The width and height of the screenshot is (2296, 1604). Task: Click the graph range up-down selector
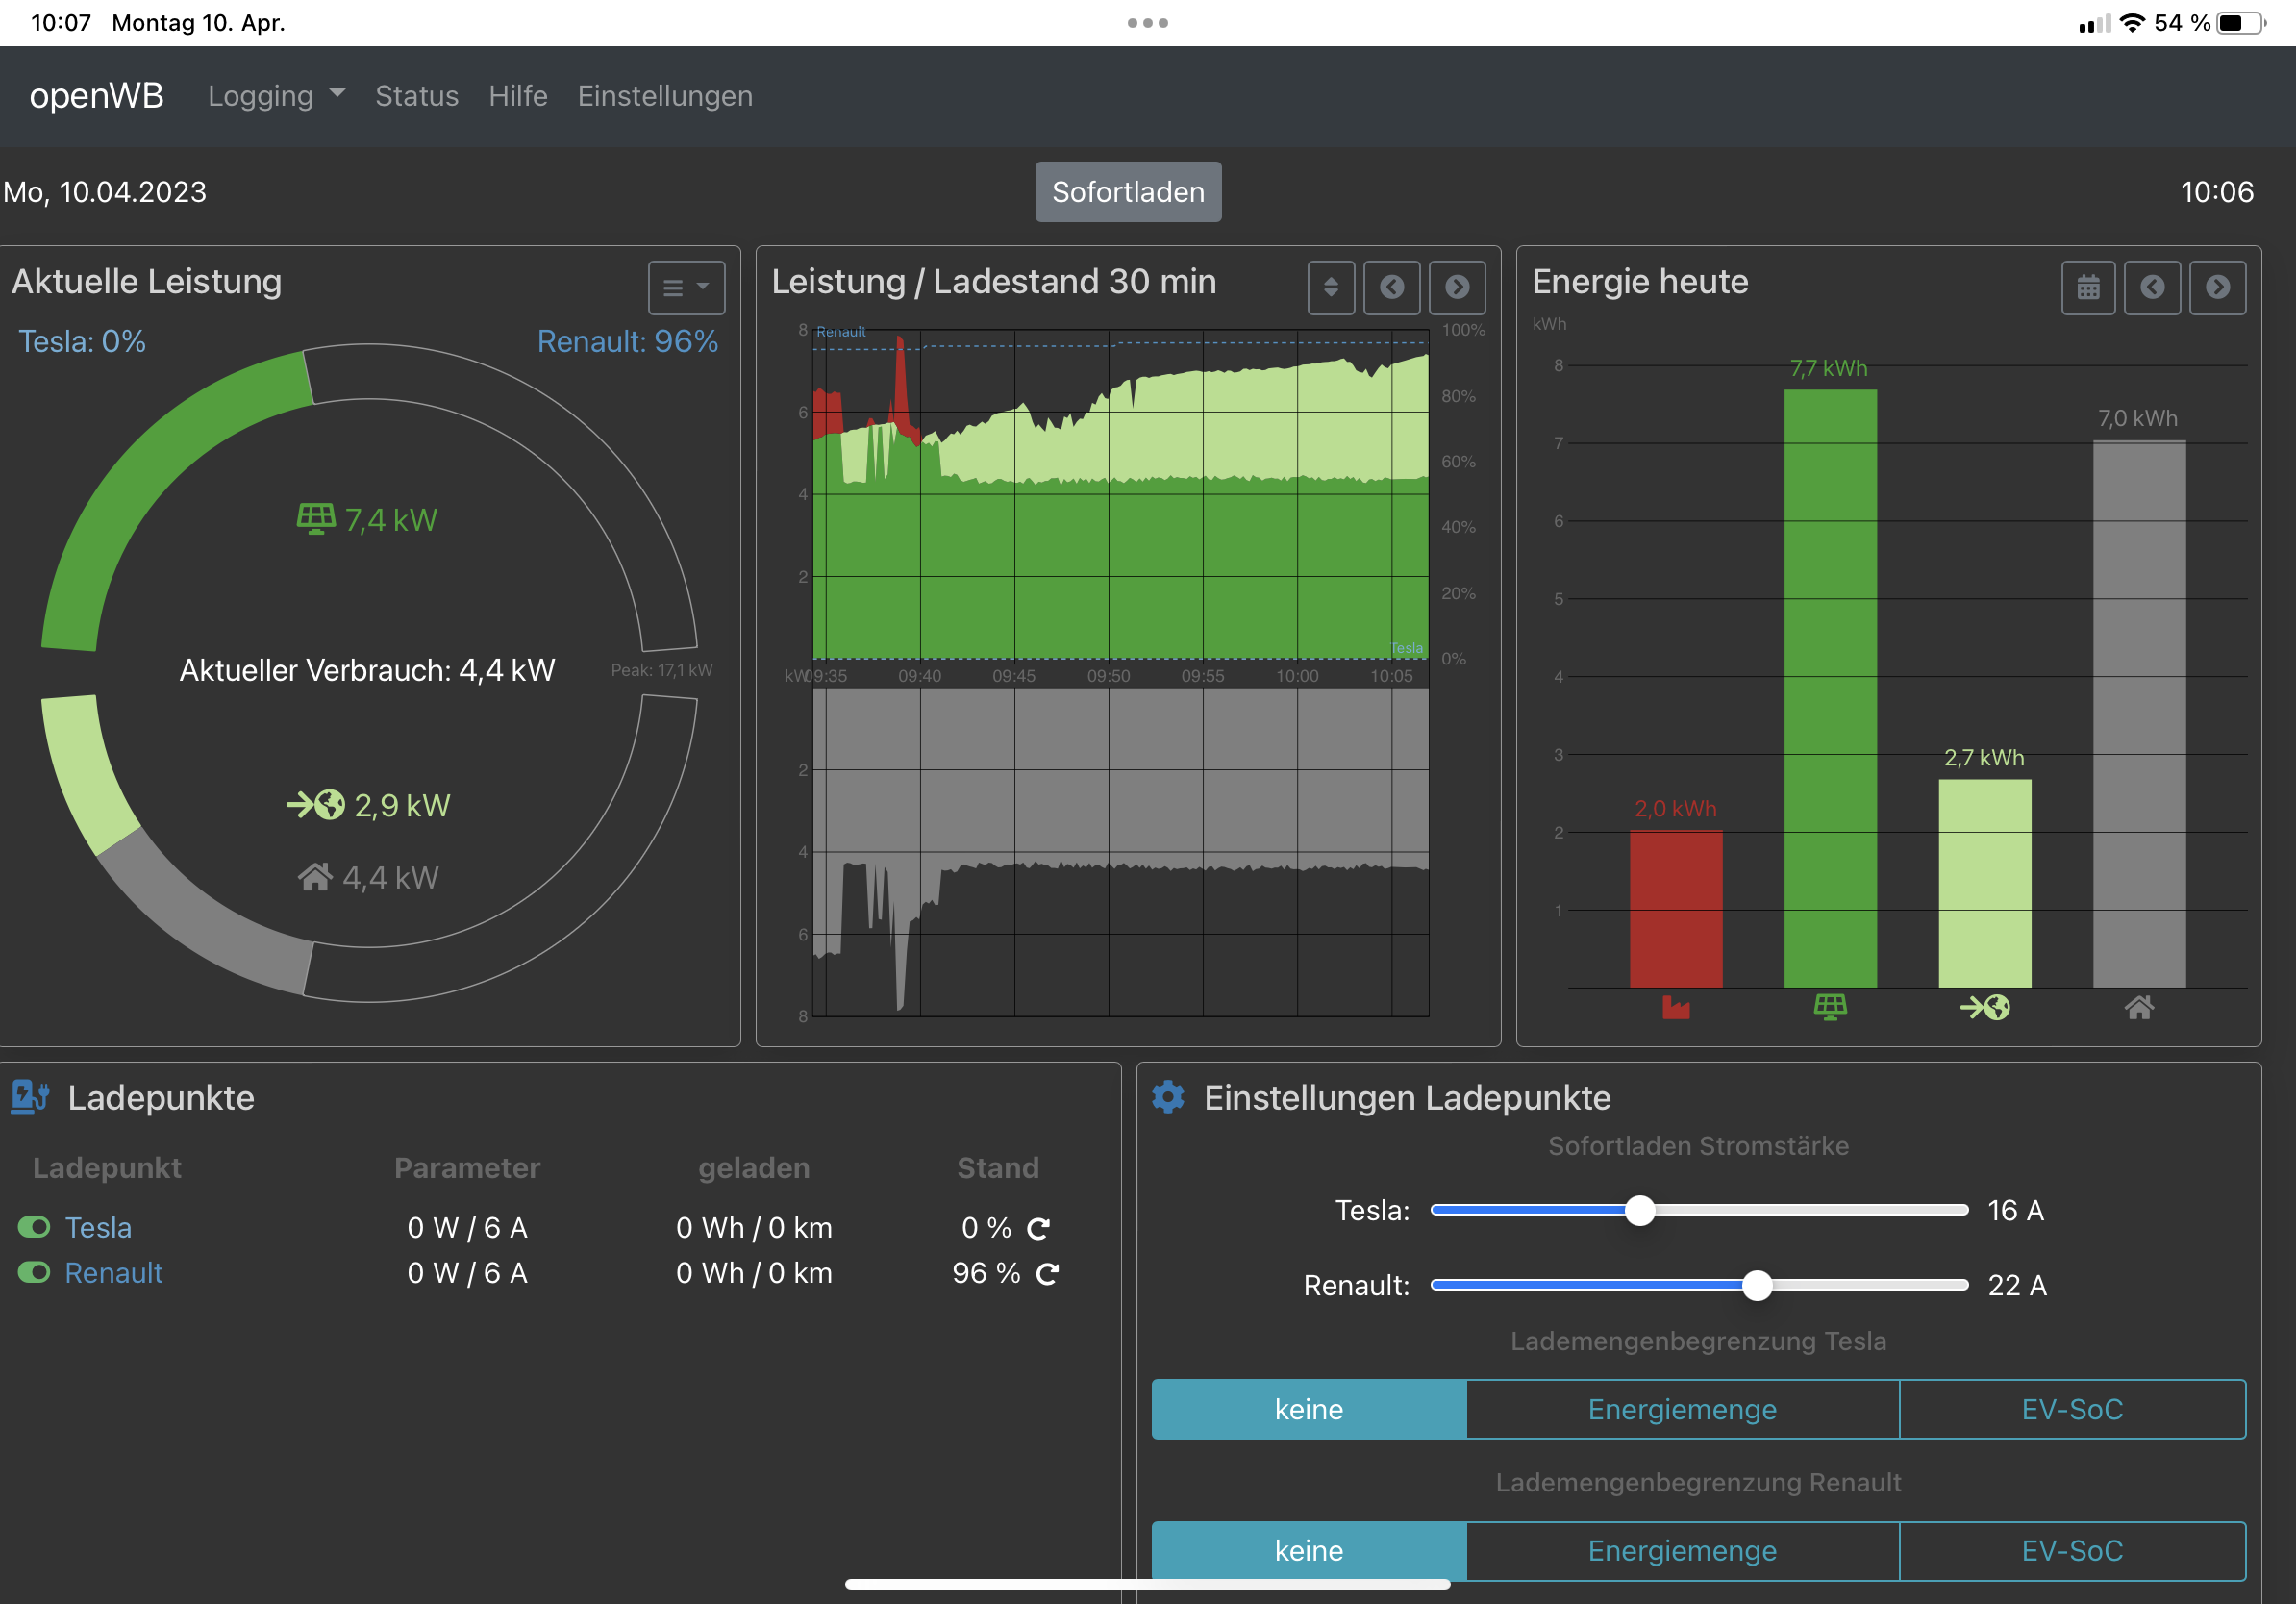click(x=1330, y=288)
